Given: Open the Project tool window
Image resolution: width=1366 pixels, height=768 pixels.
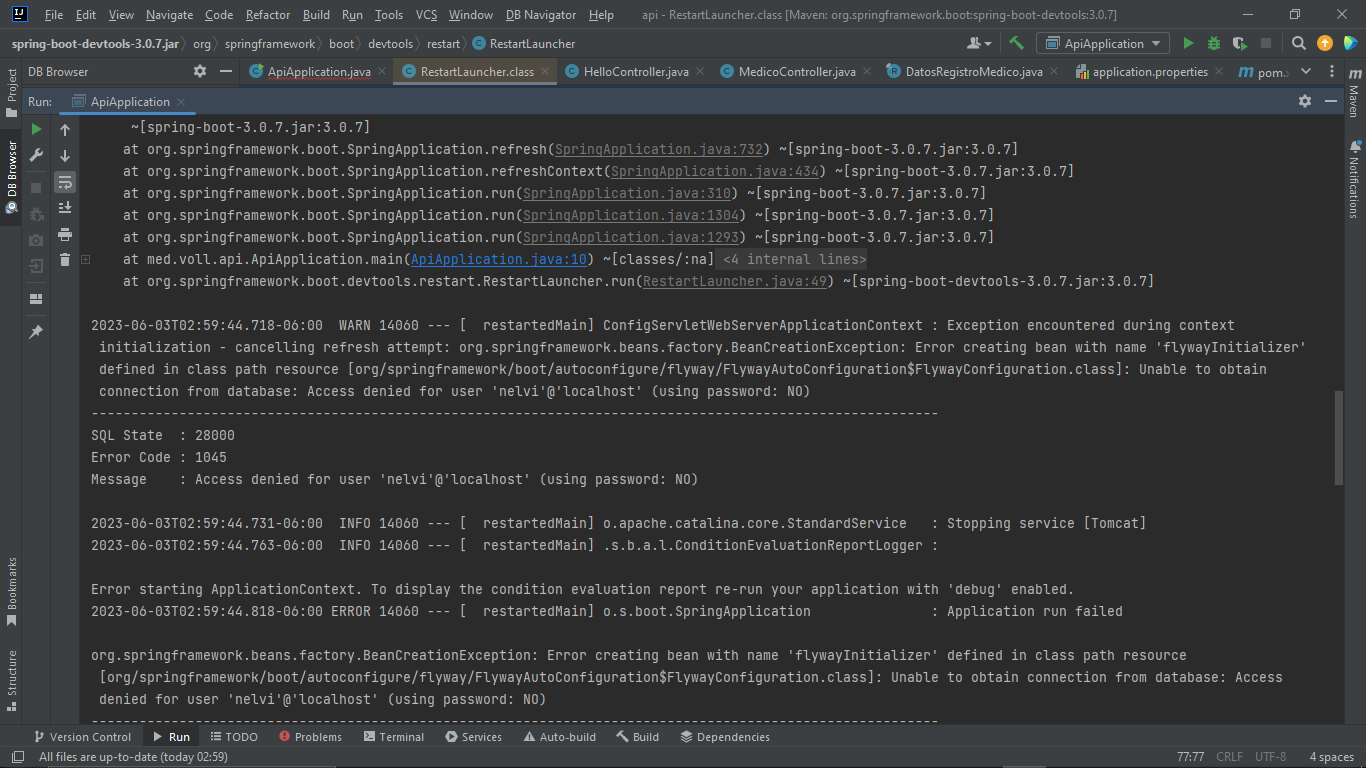Looking at the screenshot, I should pyautogui.click(x=12, y=93).
